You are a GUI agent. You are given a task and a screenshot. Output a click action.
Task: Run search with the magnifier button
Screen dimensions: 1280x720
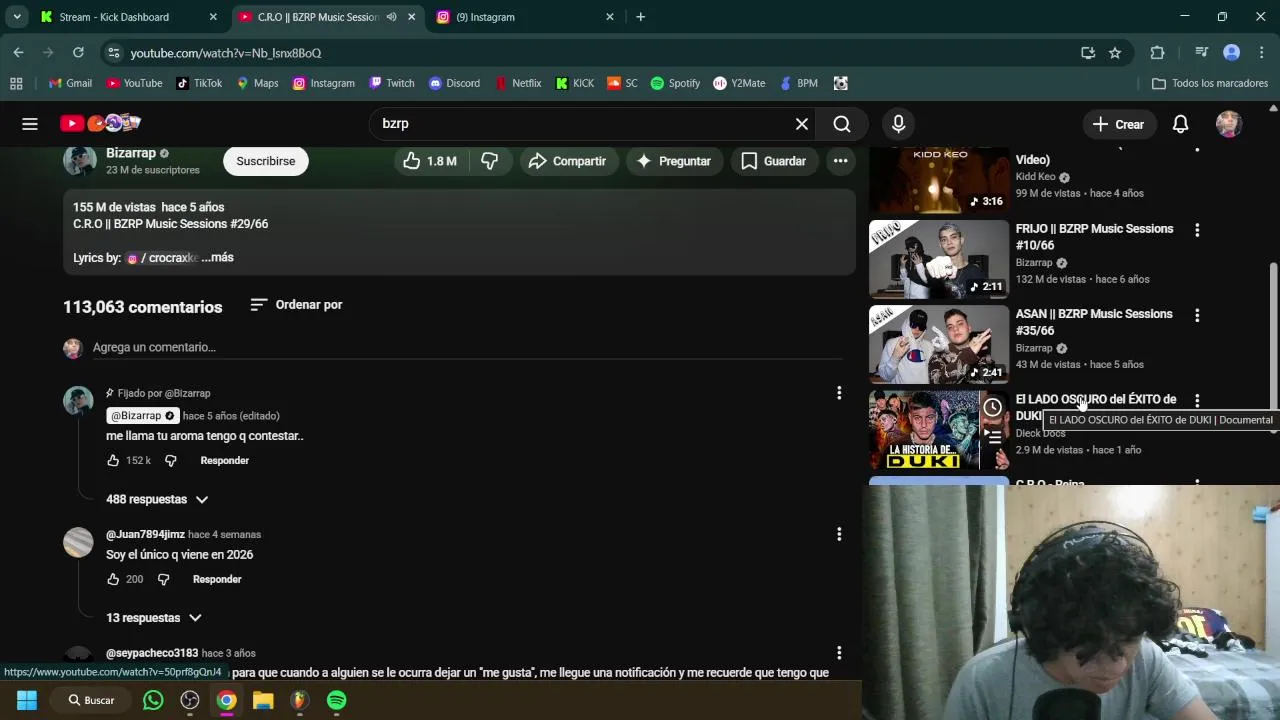[842, 124]
